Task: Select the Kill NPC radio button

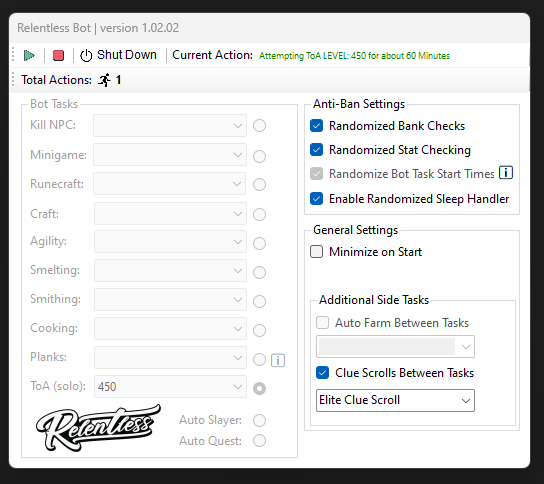Action: tap(260, 126)
